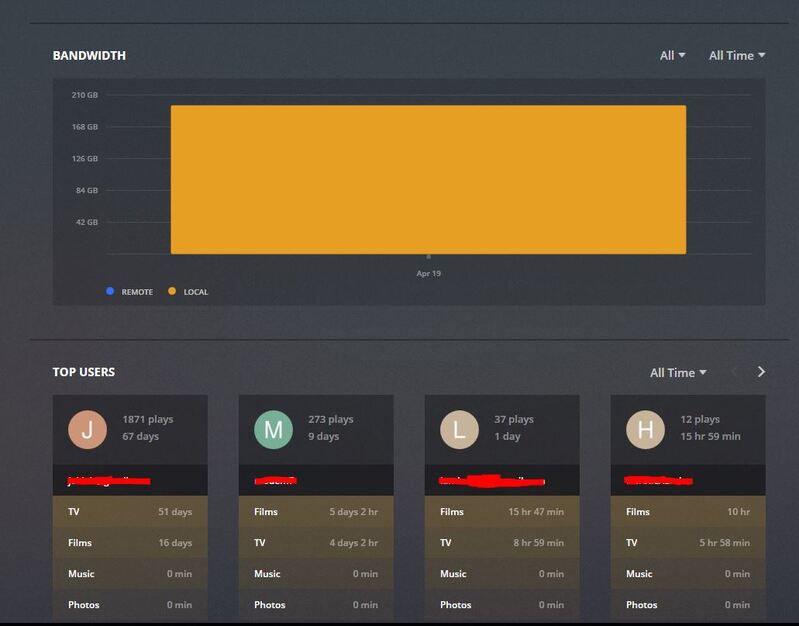The image size is (799, 626).
Task: Select Films row showing 15 hr 47 min
Action: [502, 511]
